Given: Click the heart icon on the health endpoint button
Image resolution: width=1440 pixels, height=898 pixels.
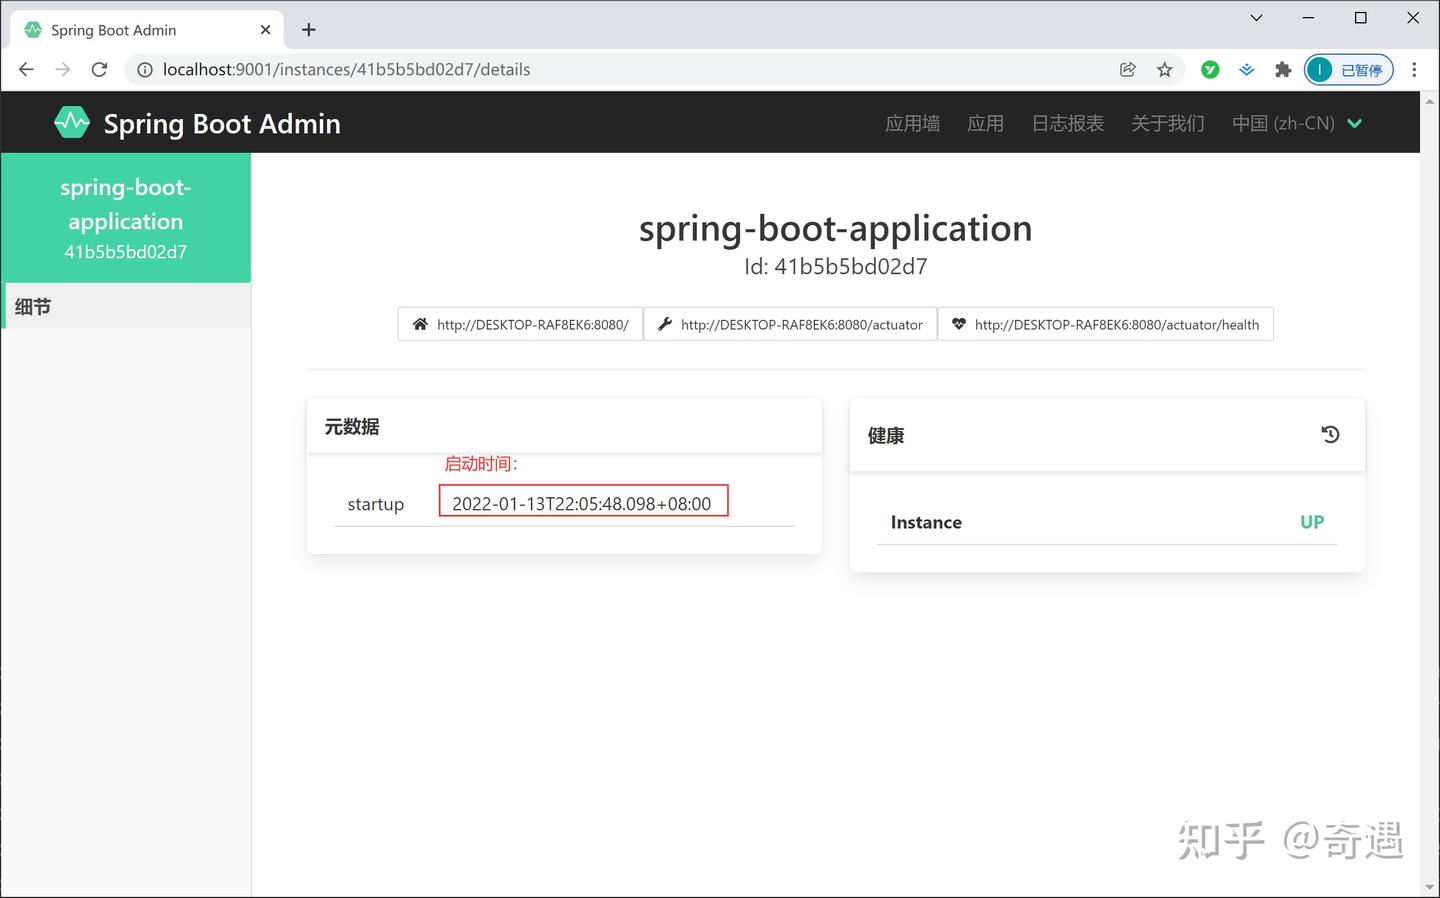Looking at the screenshot, I should (959, 324).
